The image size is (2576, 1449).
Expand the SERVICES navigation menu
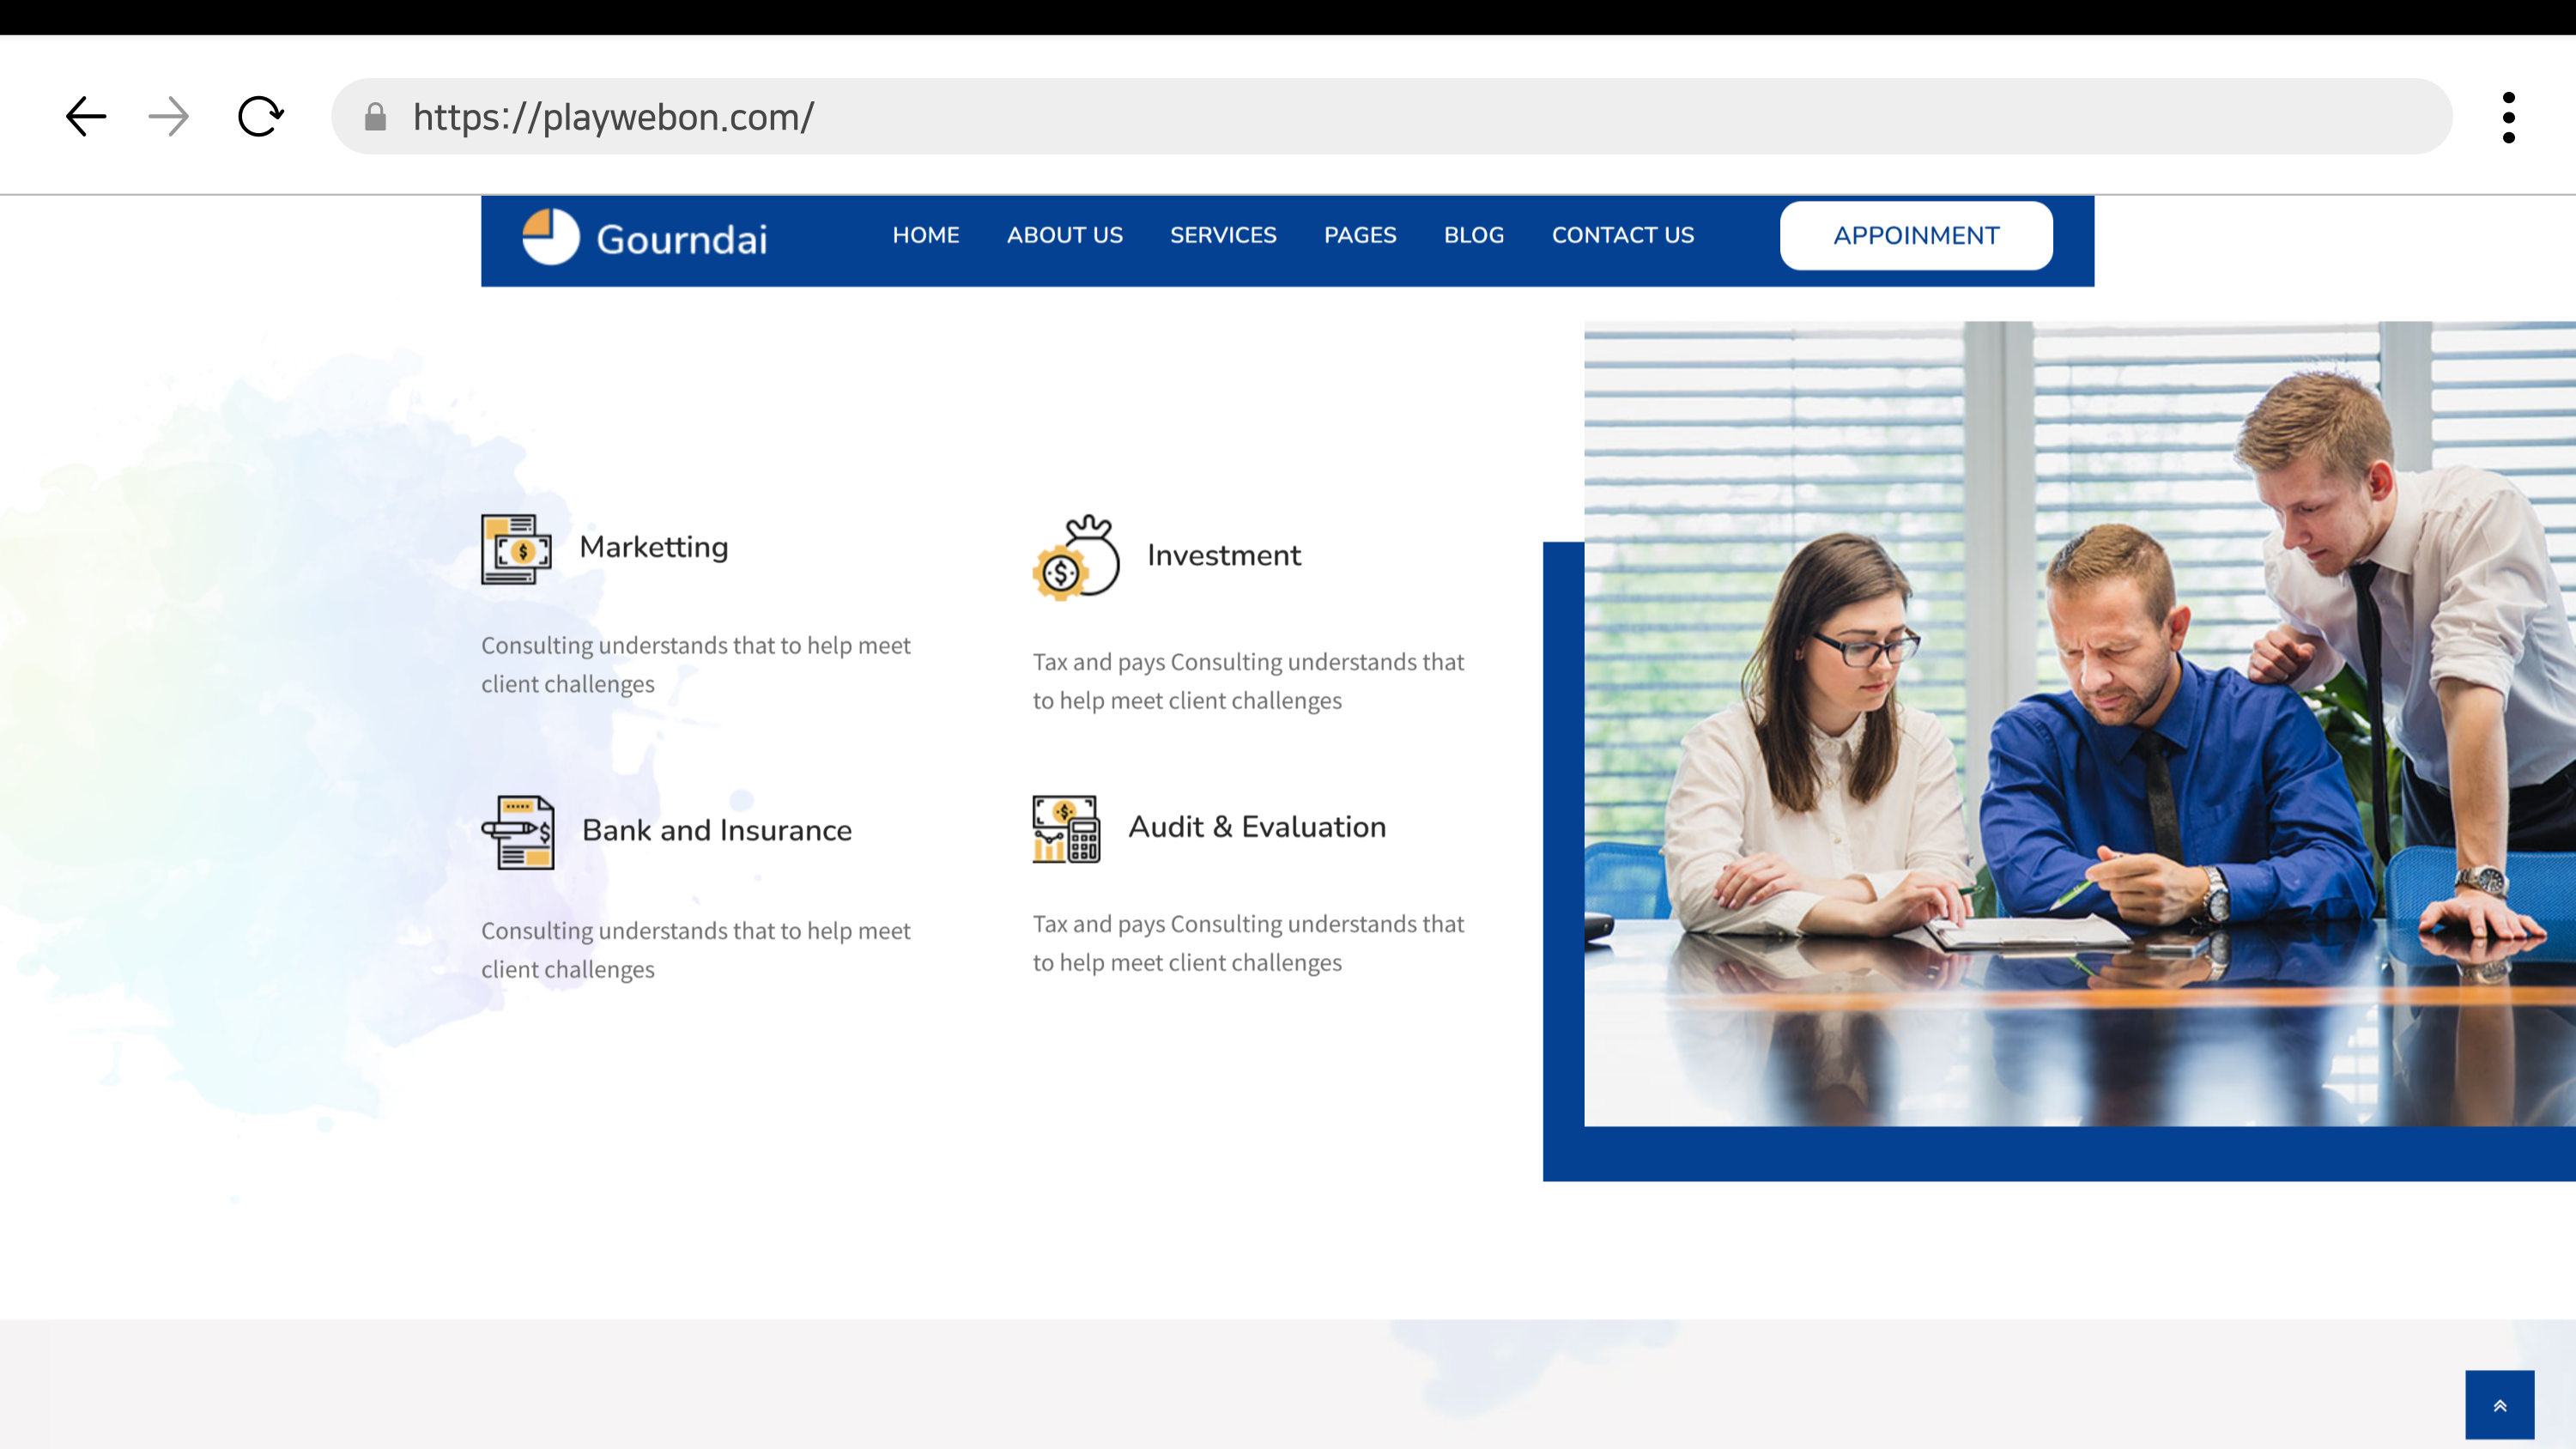pos(1223,235)
